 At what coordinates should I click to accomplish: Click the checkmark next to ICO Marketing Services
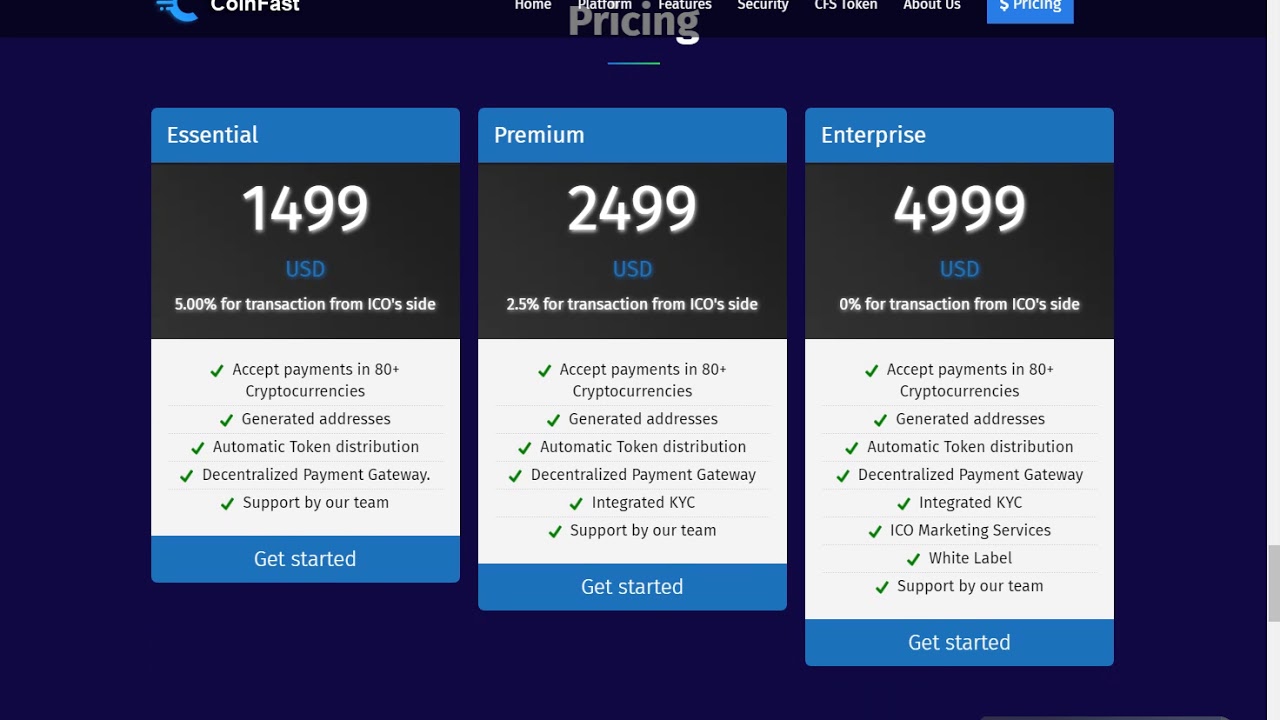click(x=875, y=531)
